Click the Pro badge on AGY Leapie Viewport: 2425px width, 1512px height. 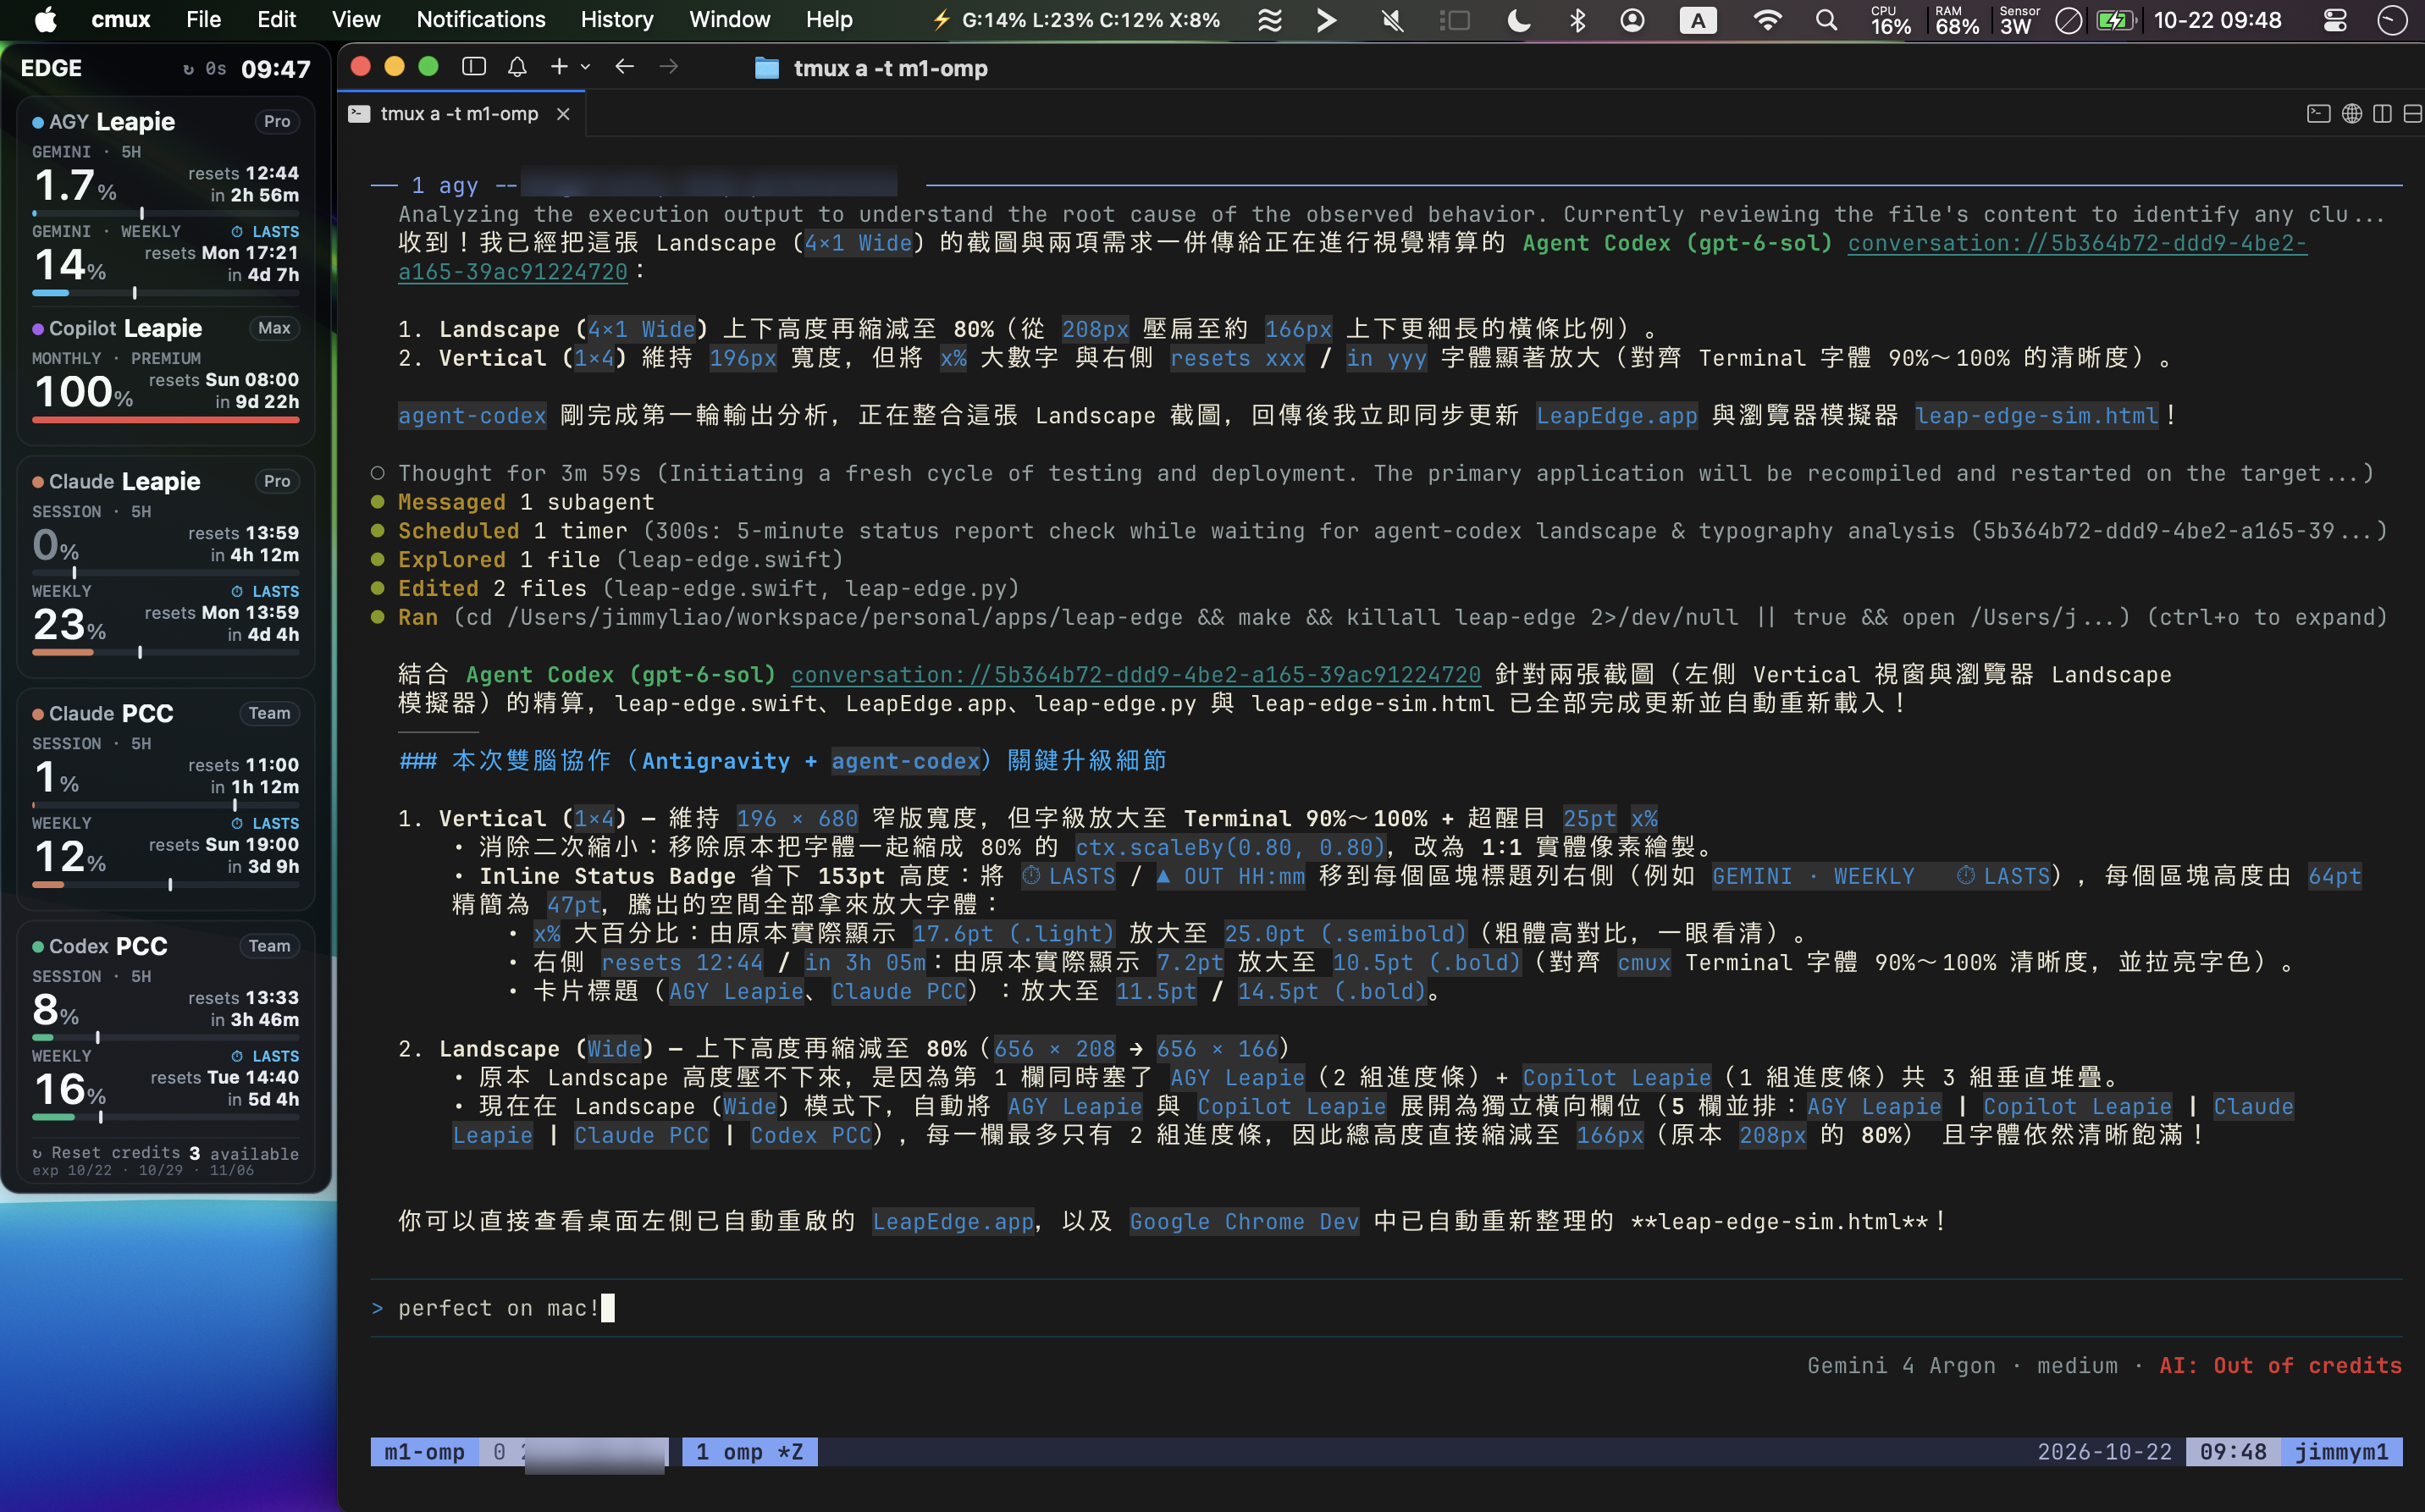277,121
